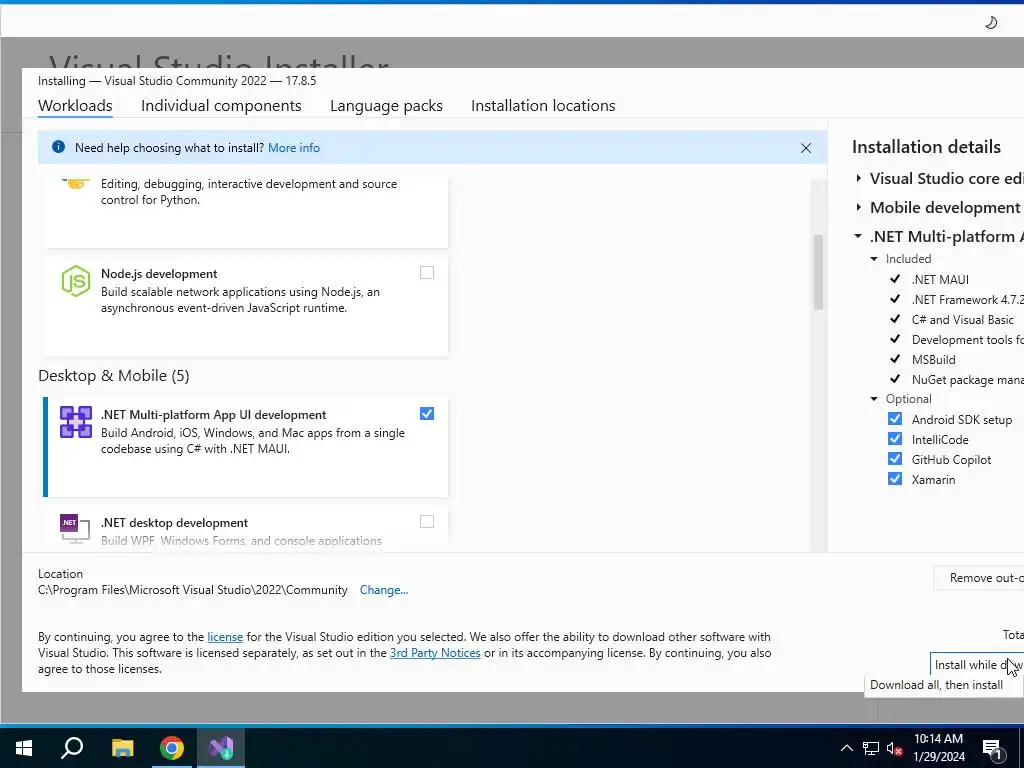Toggle the dark mode moon icon
Screen dimensions: 1024x768
coord(991,23)
